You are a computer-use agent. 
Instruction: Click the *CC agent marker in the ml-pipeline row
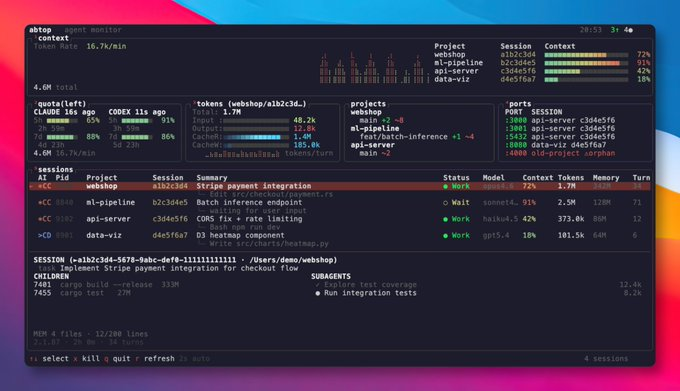pyautogui.click(x=45, y=202)
